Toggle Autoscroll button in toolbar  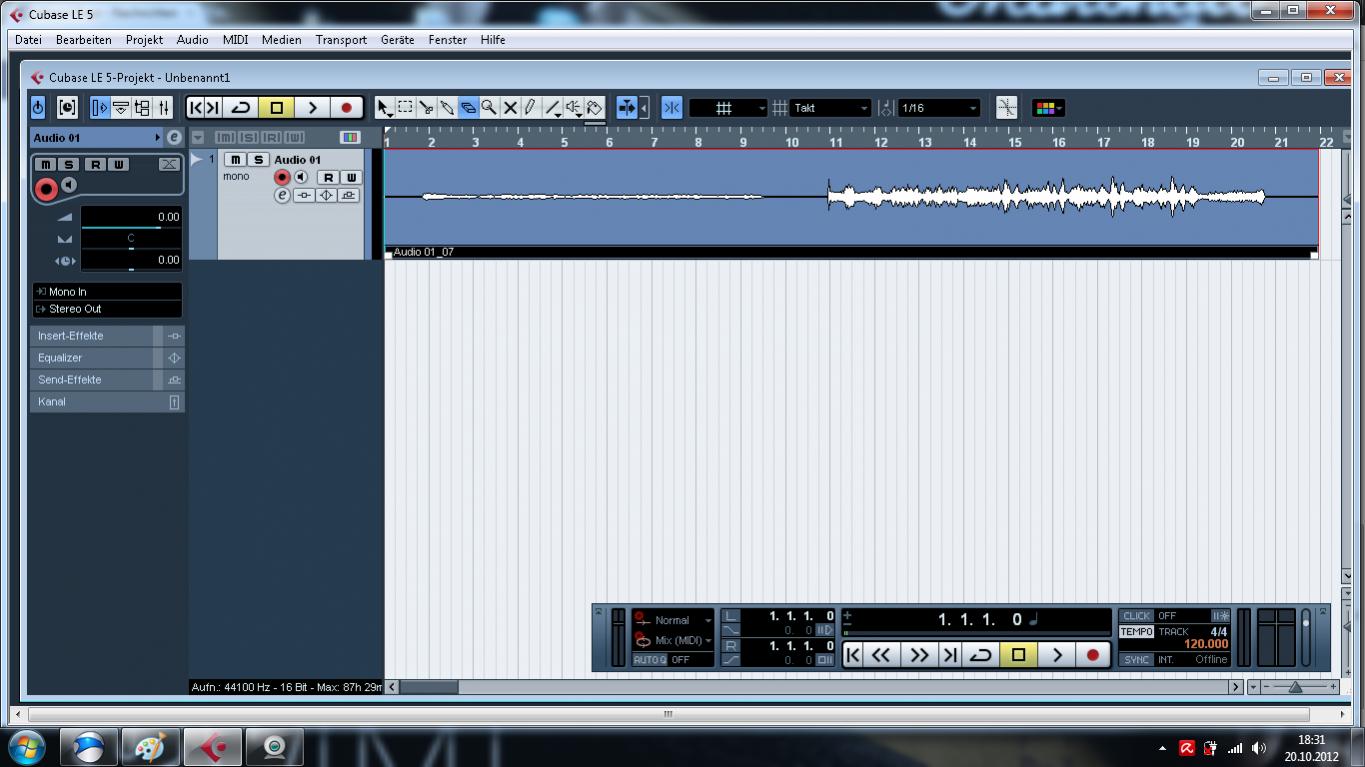[x=626, y=107]
